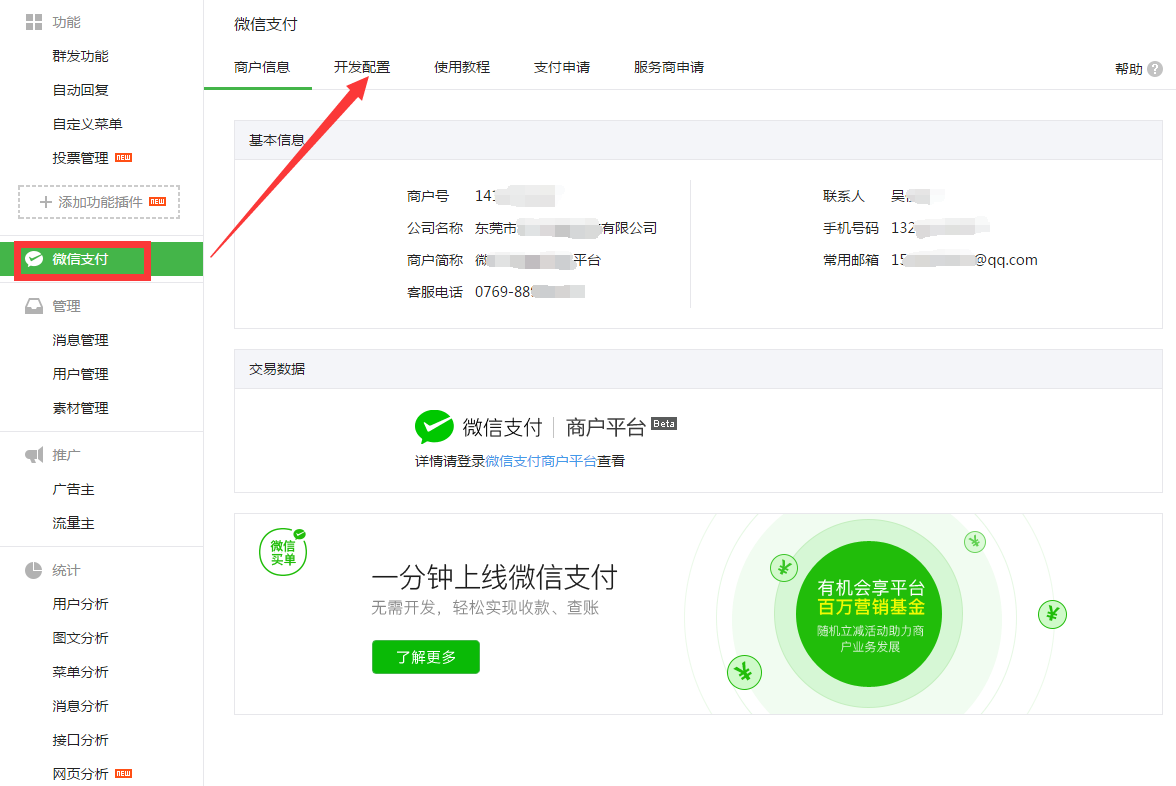Viewport: 1176px width, 786px height.
Task: Click the 联系人 label
Action: click(844, 196)
